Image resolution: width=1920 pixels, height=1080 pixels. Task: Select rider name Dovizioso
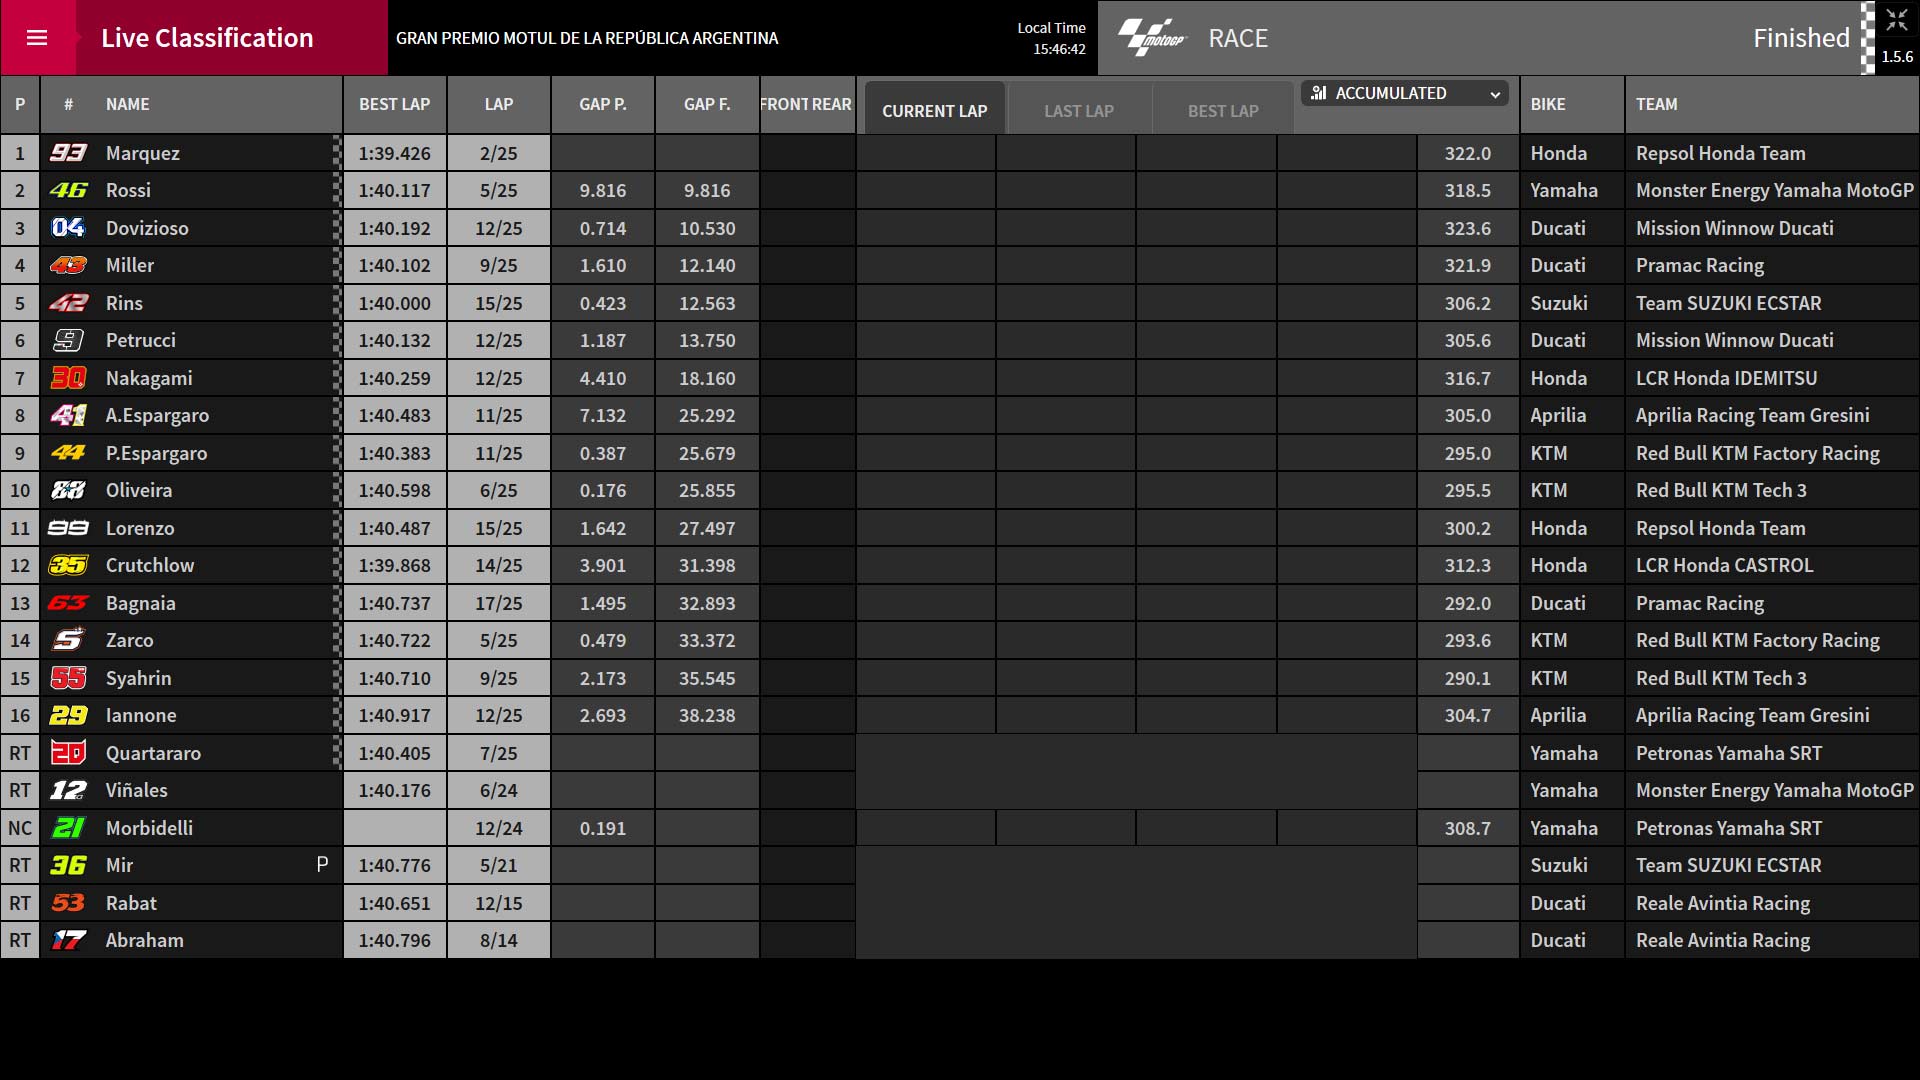147,228
